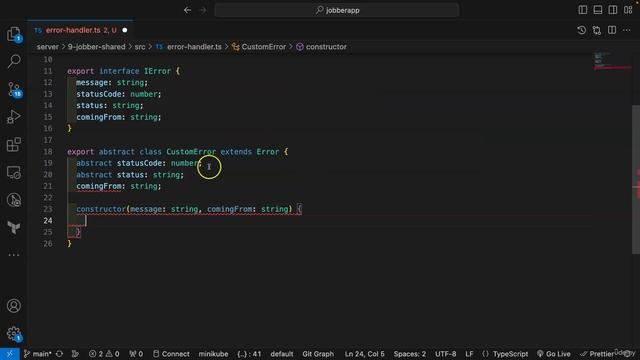Open More Actions editor menu
Image resolution: width=640 pixels, height=360 pixels.
(627, 30)
